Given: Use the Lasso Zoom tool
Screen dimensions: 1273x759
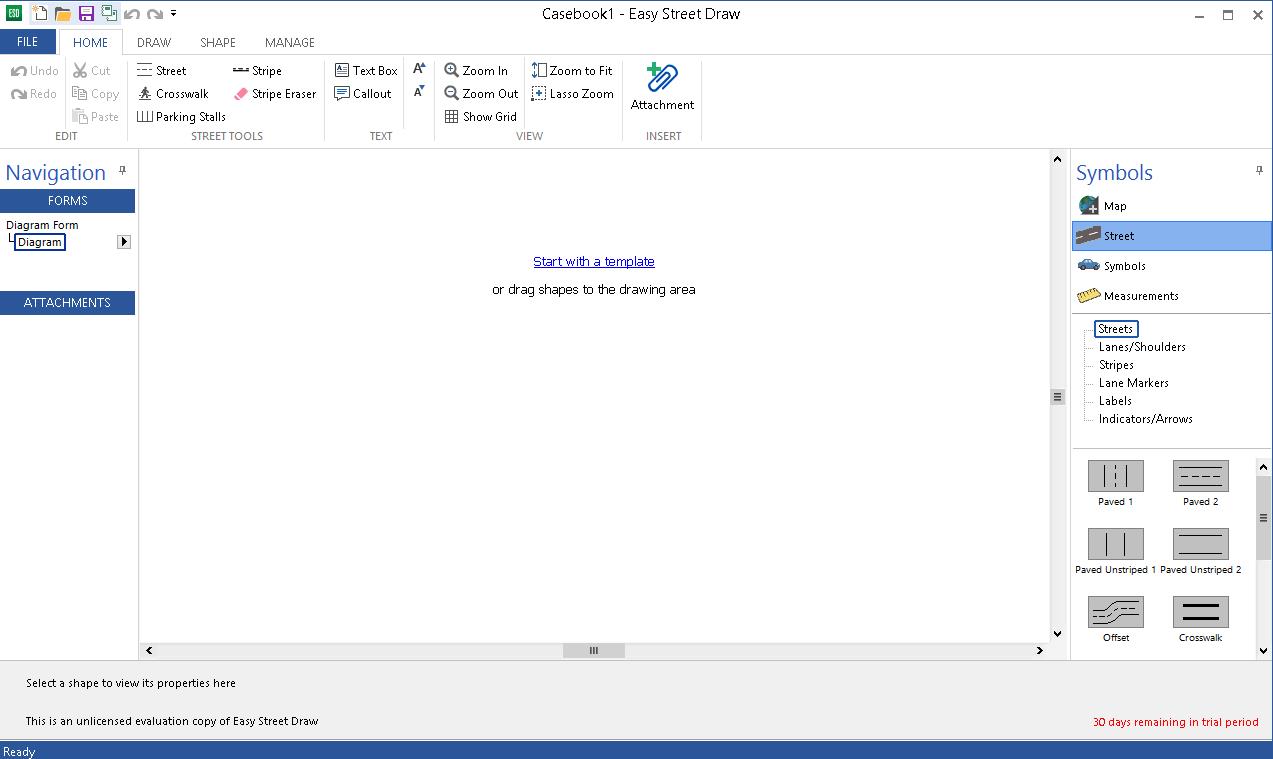Looking at the screenshot, I should pos(572,94).
